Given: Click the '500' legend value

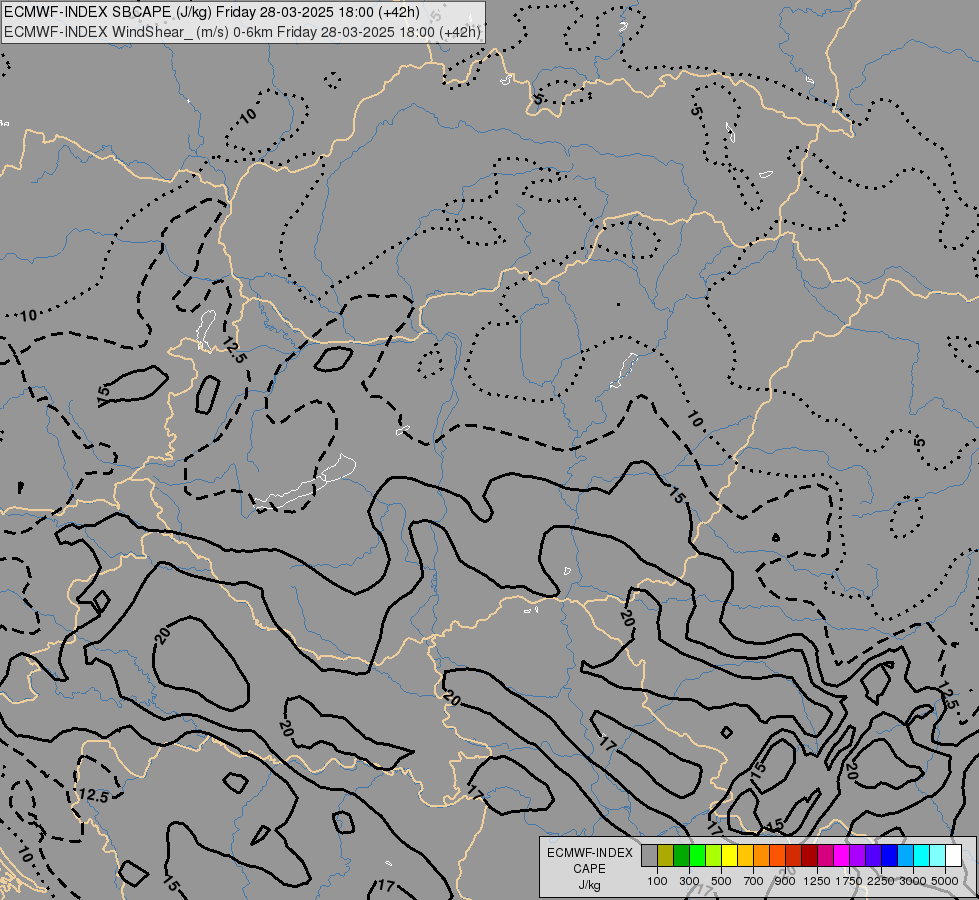Looking at the screenshot, I should pos(721,881).
